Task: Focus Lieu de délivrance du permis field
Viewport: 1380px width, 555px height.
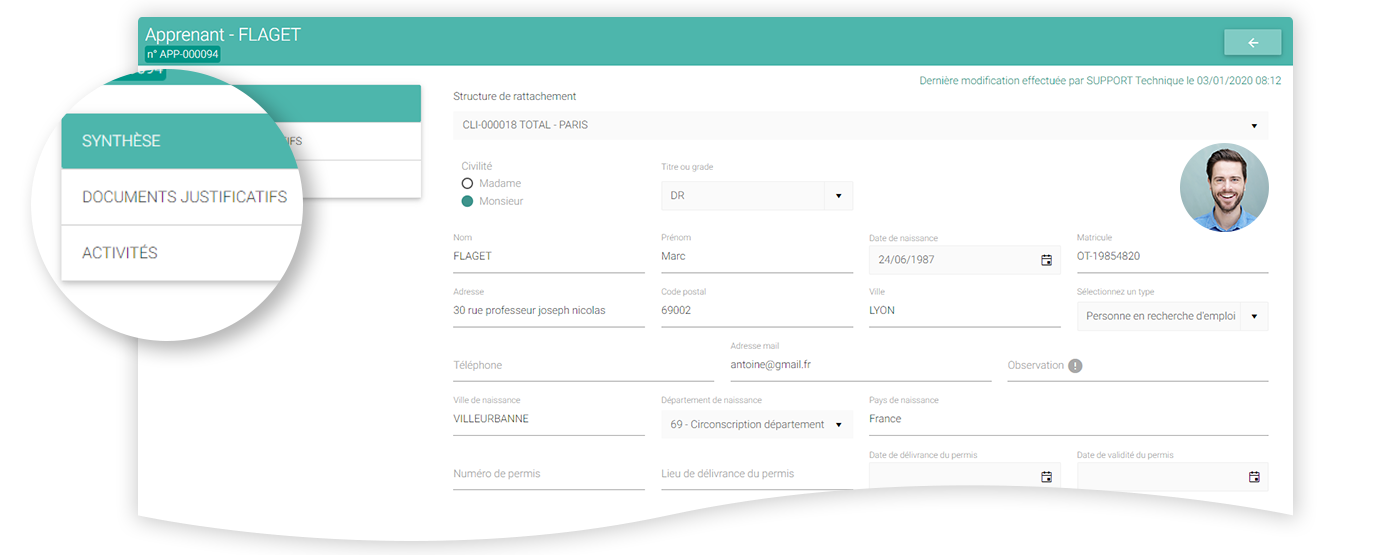Action: click(x=757, y=474)
